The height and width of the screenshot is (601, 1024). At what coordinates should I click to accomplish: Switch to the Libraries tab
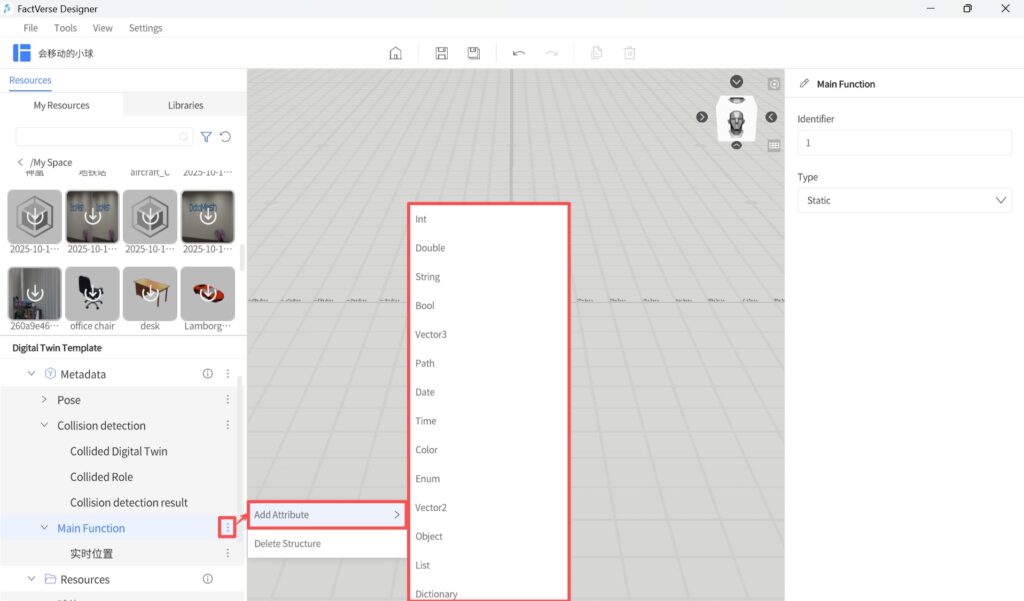tap(184, 104)
